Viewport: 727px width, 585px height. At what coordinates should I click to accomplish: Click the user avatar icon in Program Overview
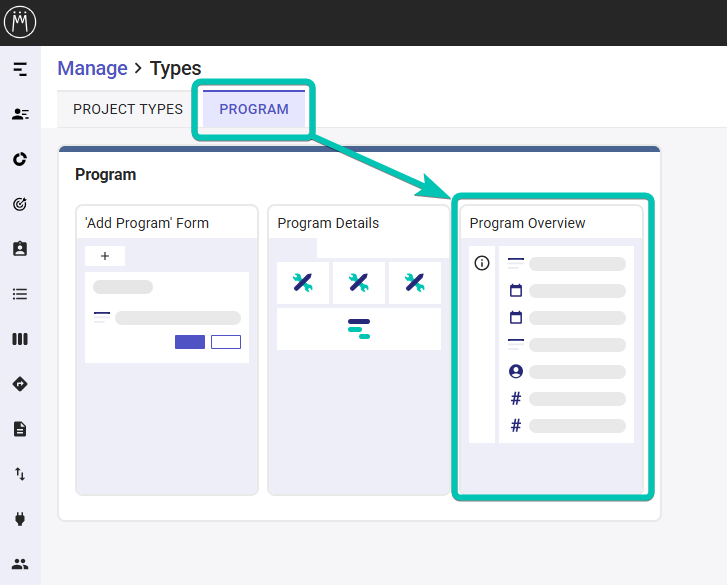tap(516, 371)
